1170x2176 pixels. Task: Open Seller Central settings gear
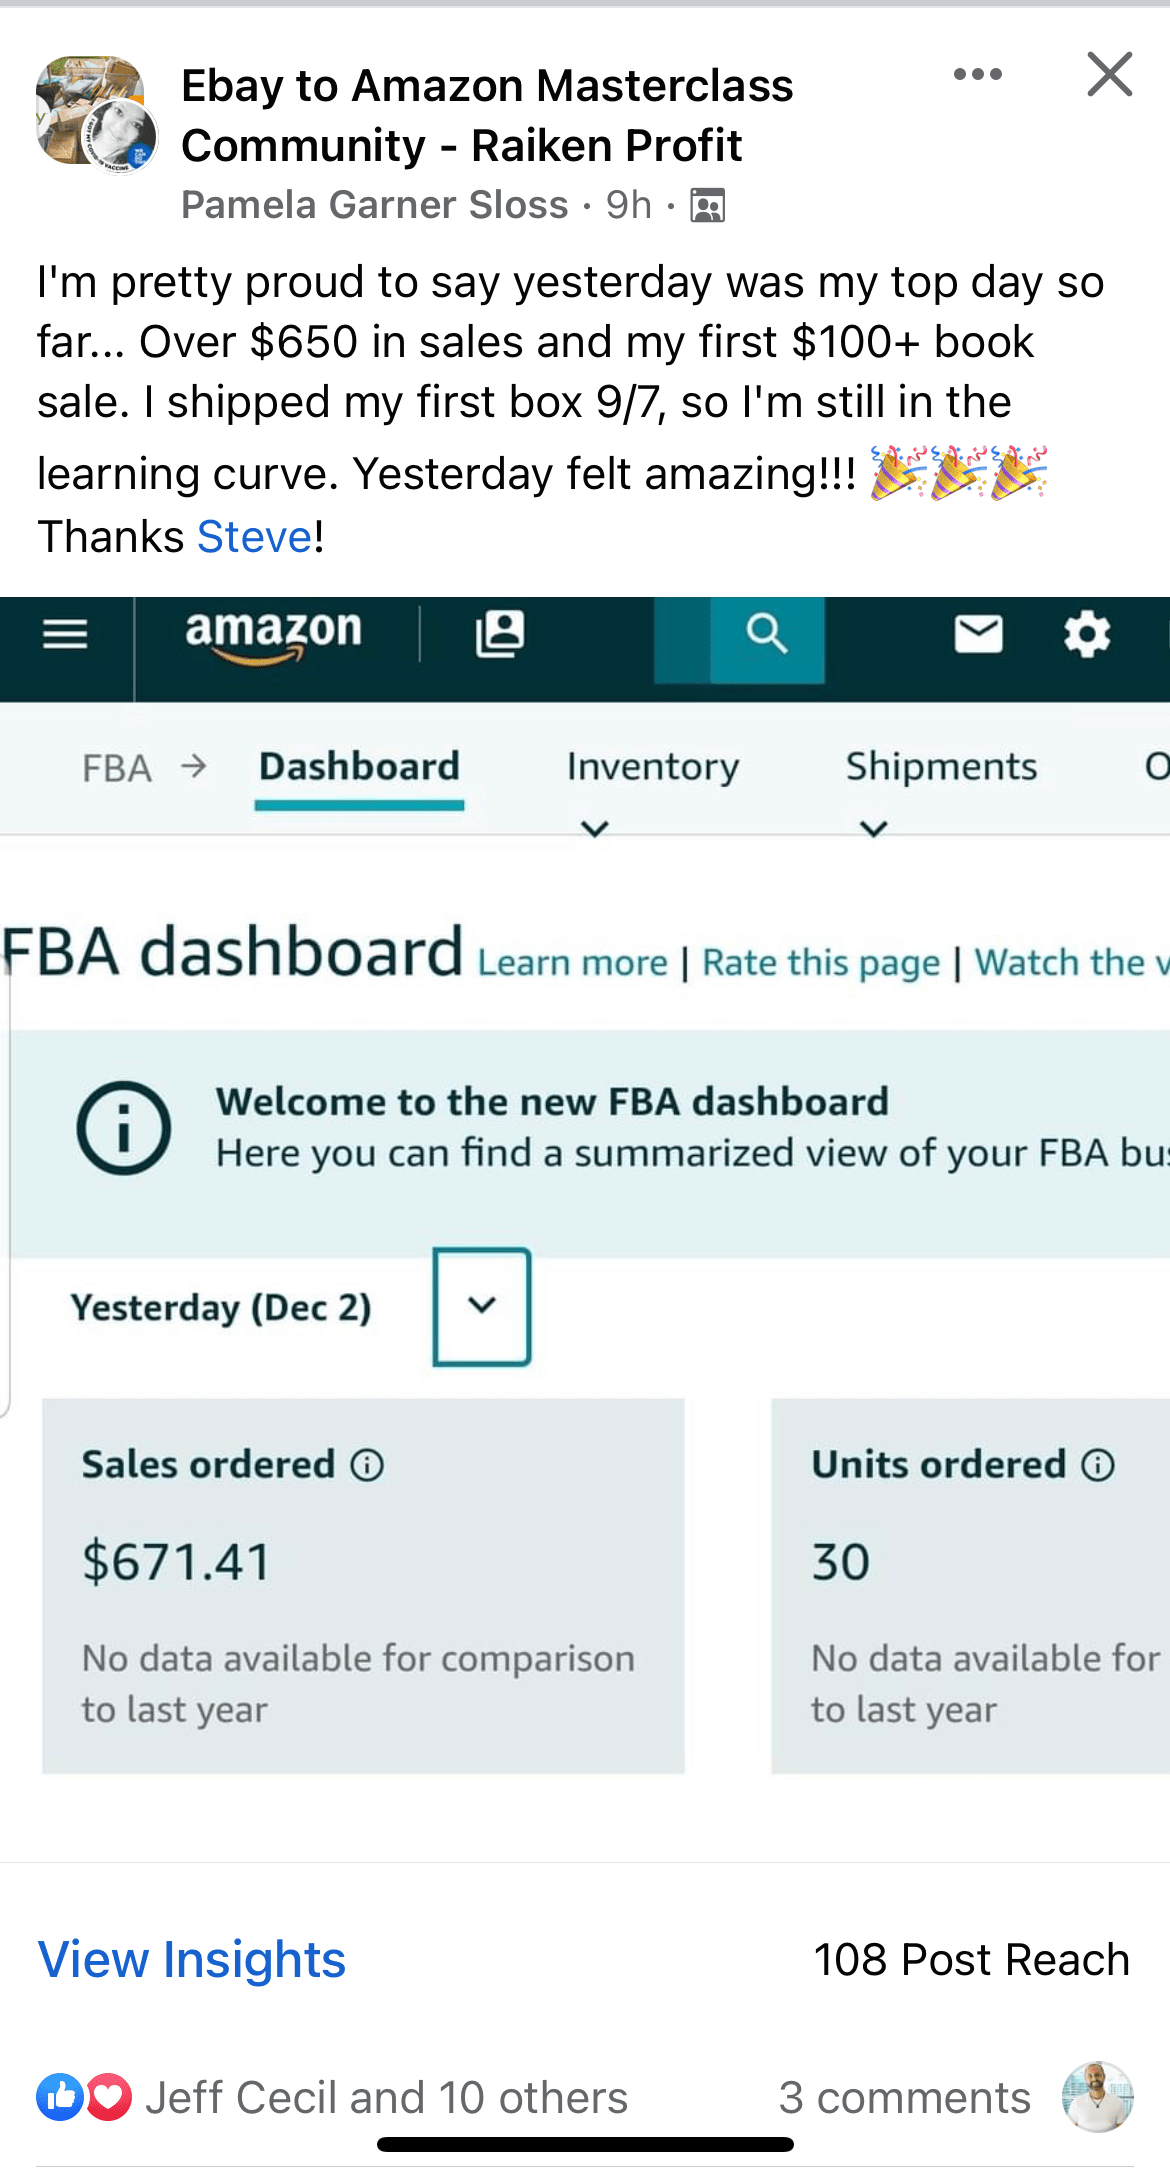tap(1086, 634)
